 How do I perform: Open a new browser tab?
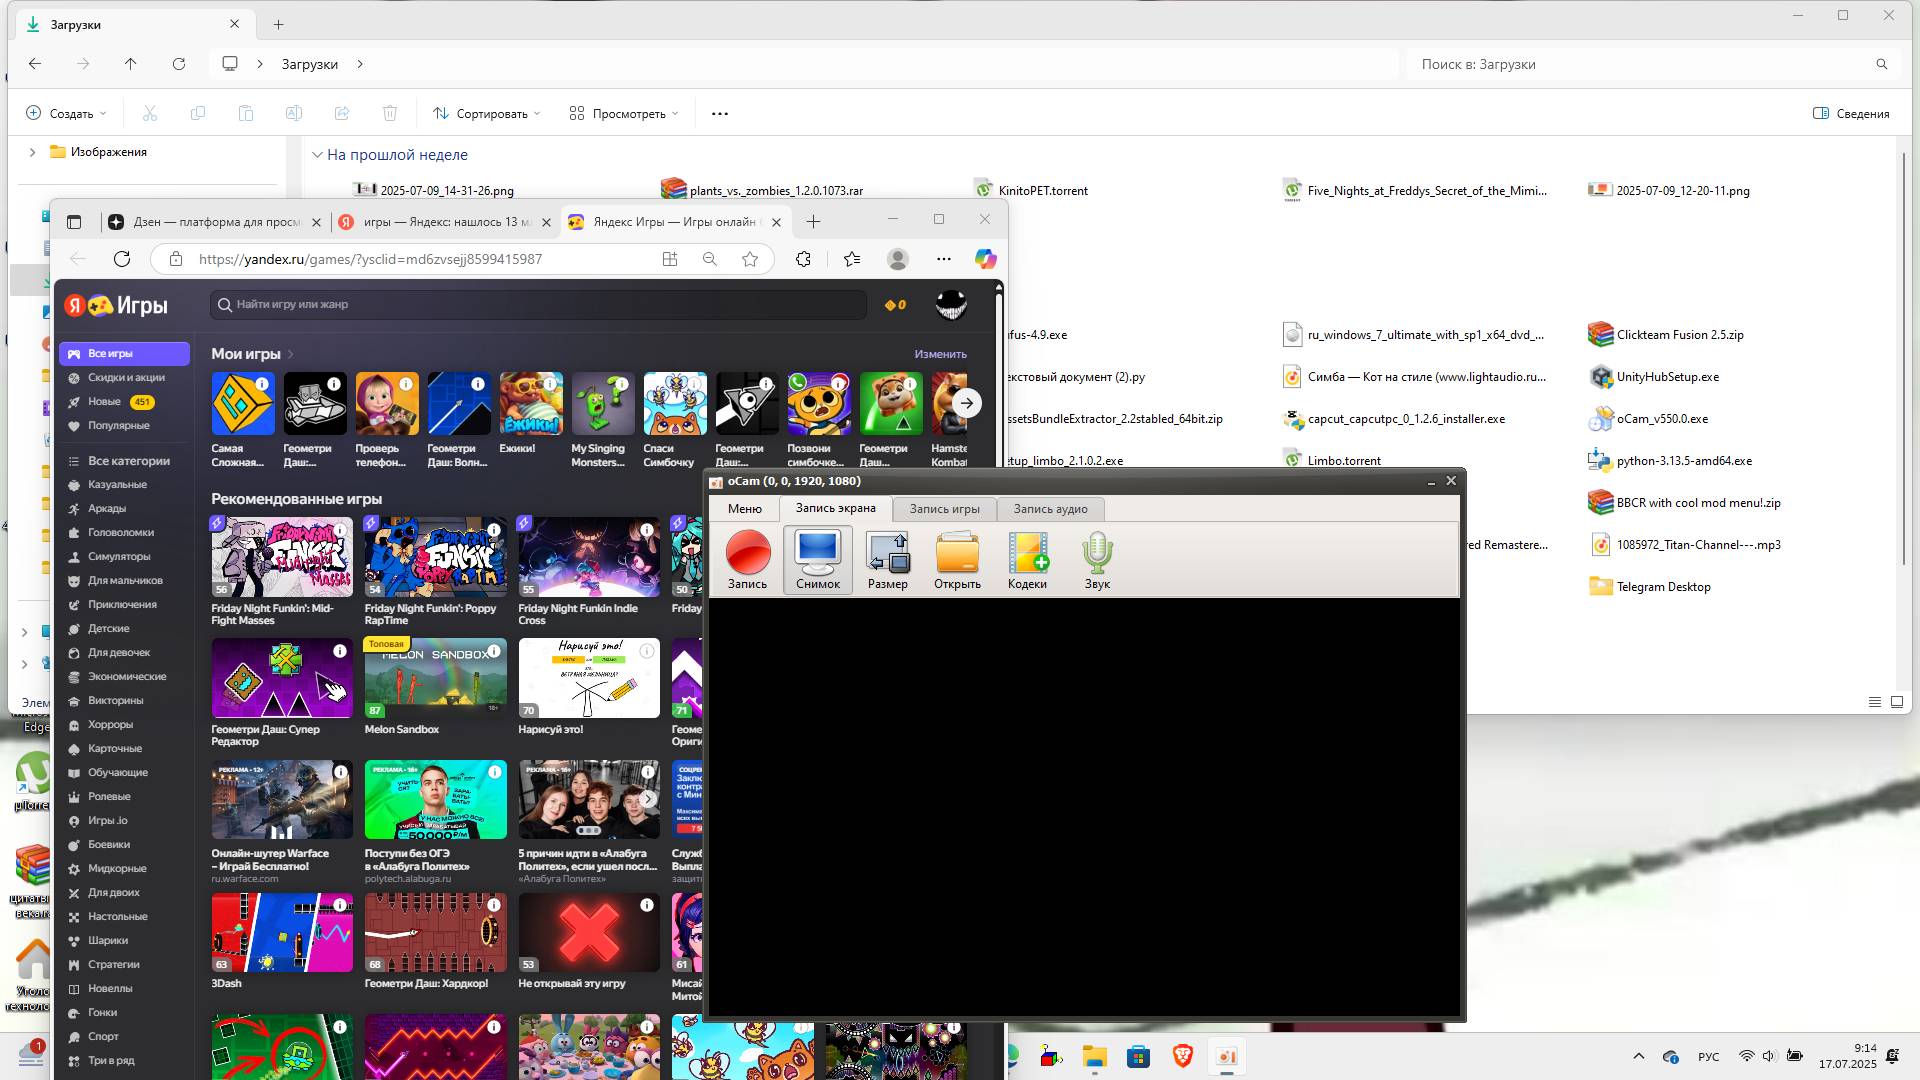[x=813, y=222]
